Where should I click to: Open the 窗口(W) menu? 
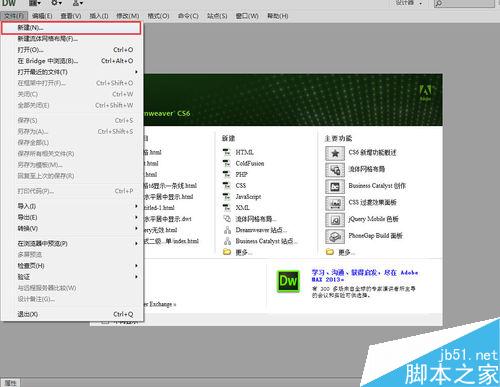tap(247, 16)
